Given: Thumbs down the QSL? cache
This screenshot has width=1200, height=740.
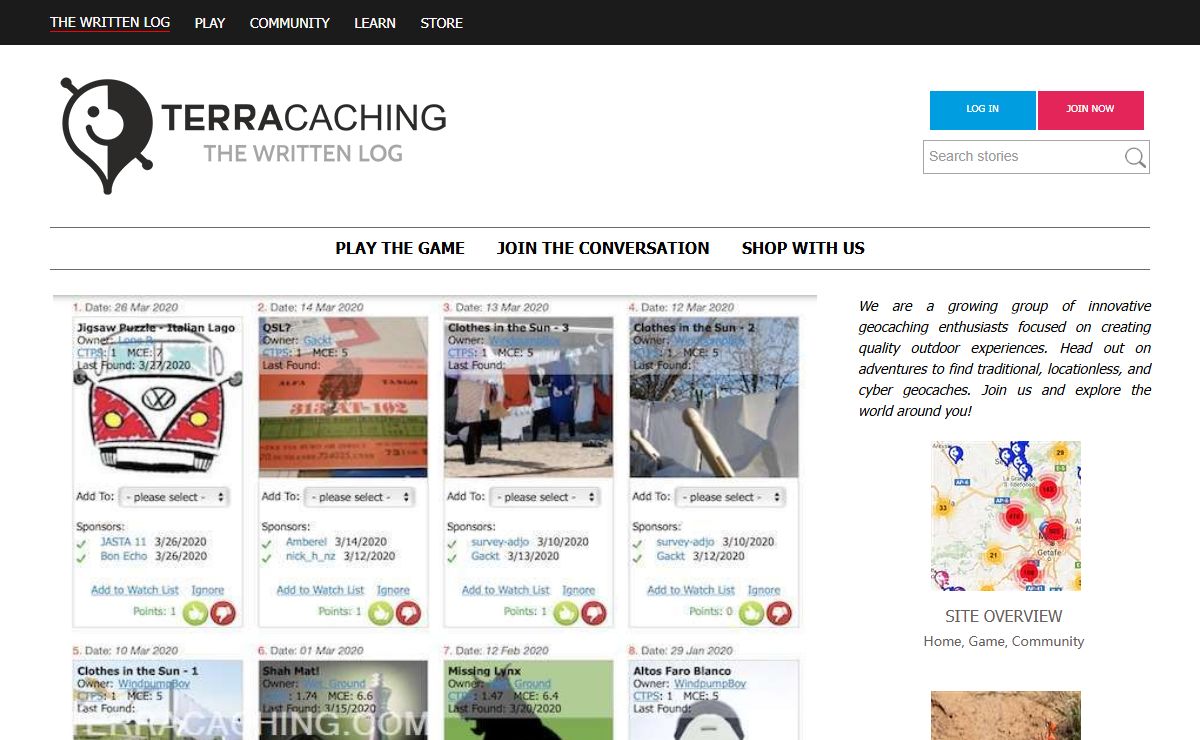Looking at the screenshot, I should [409, 612].
